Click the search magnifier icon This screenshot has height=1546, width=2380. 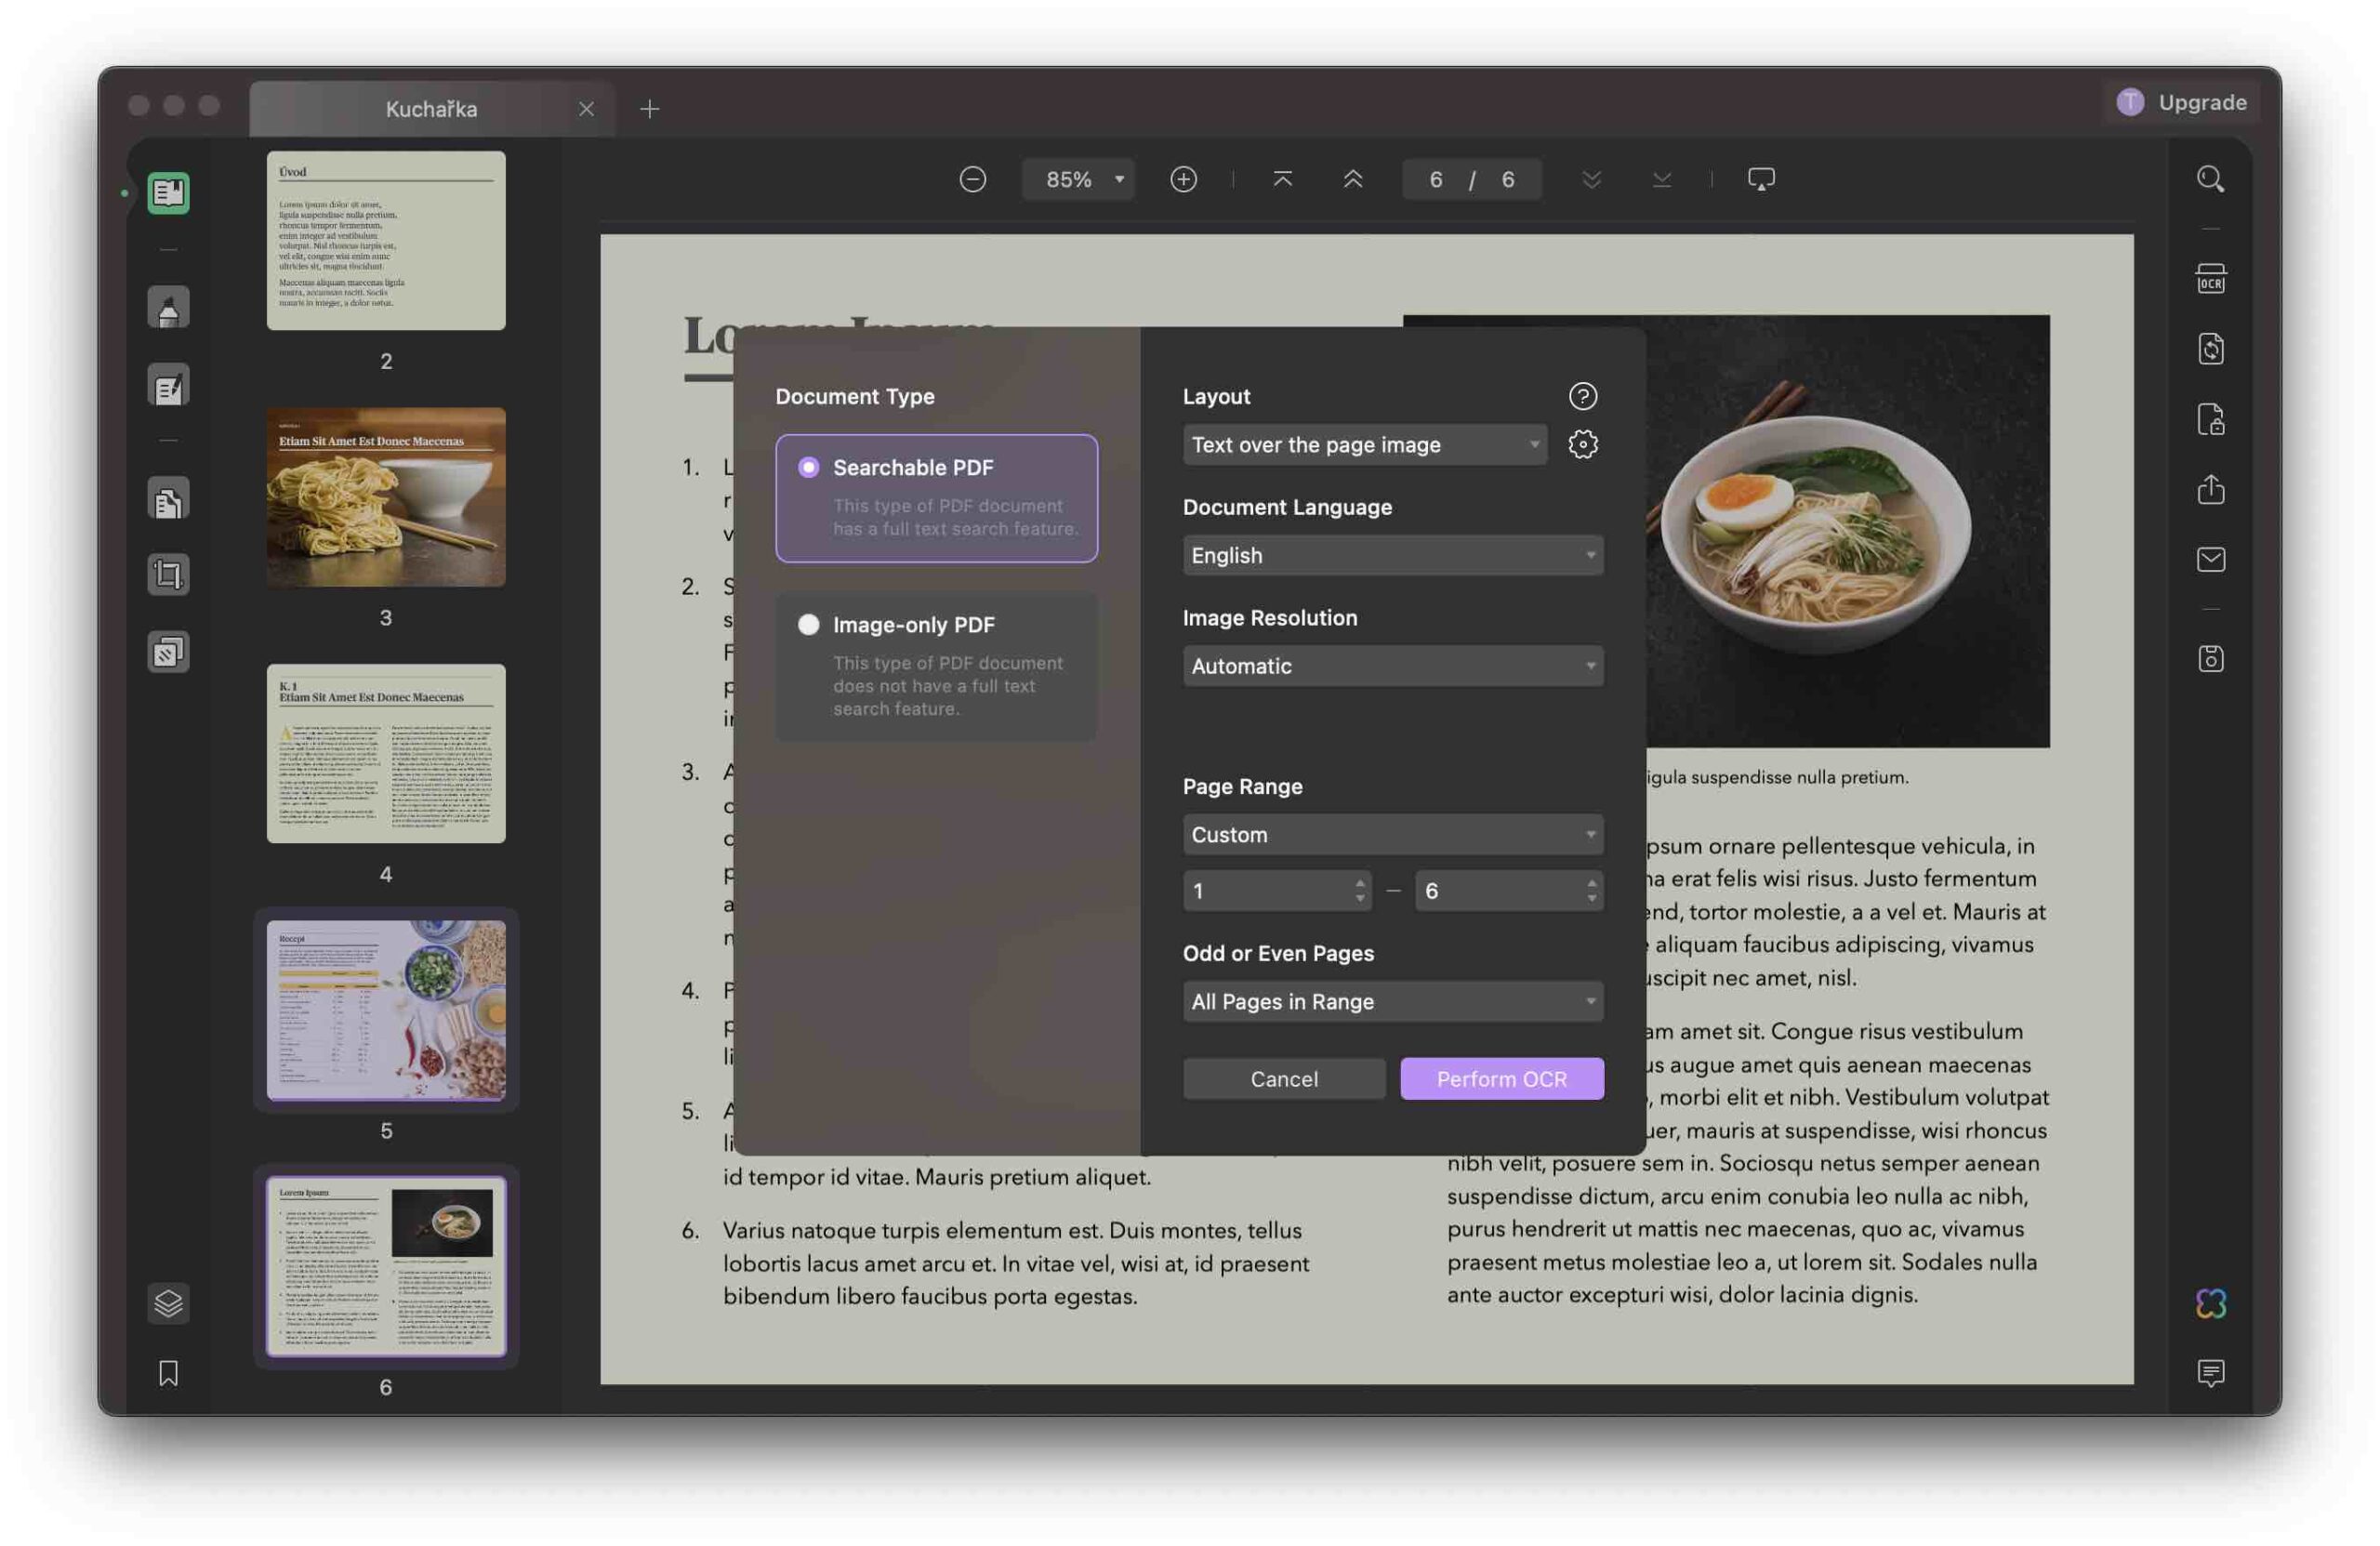(2210, 179)
